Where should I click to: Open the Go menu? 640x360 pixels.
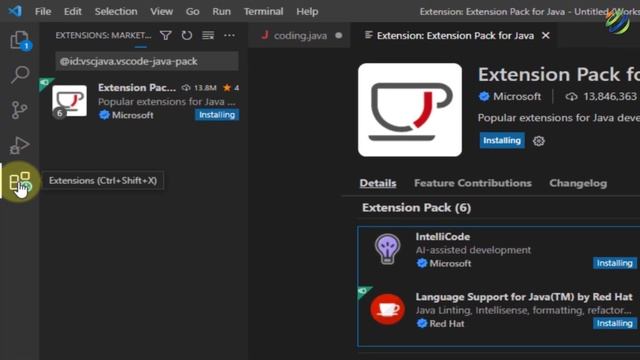192,11
